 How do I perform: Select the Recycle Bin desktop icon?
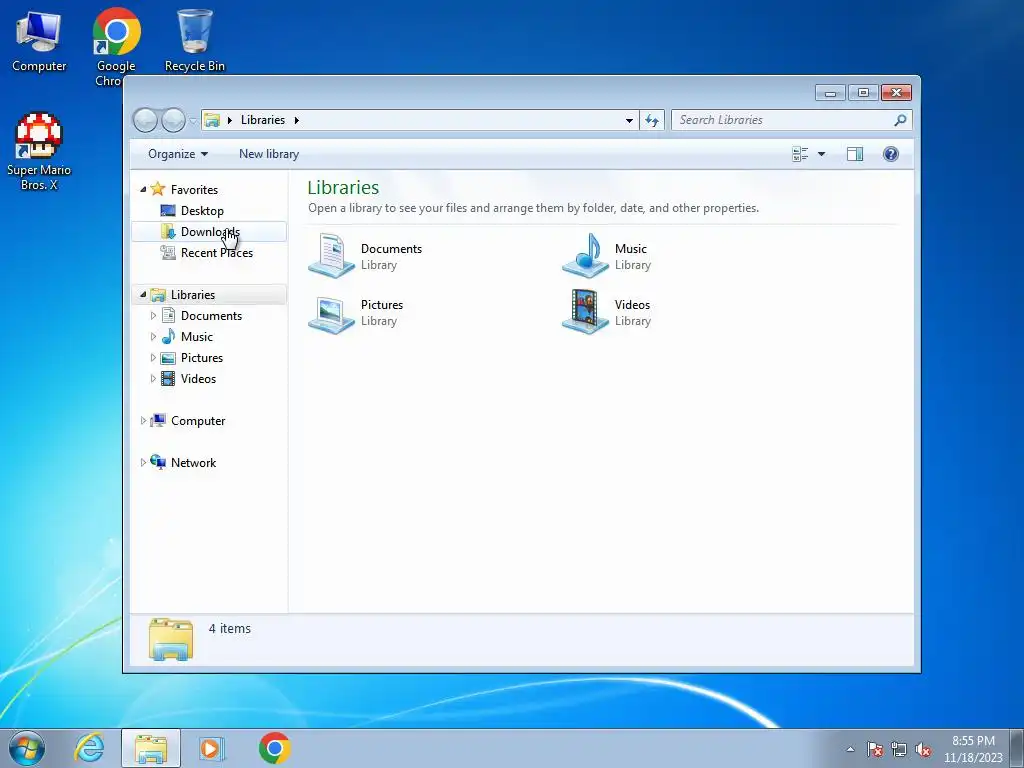click(x=195, y=40)
